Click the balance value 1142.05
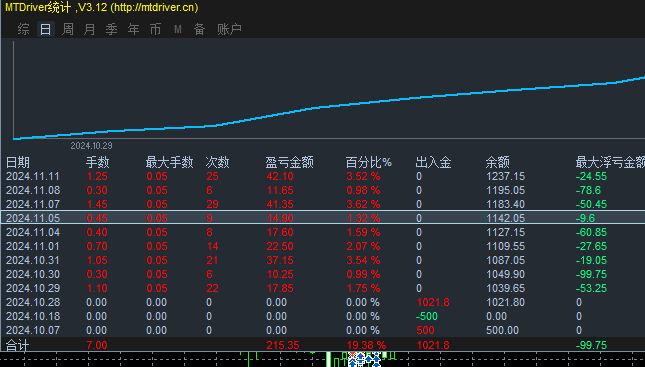 [506, 218]
